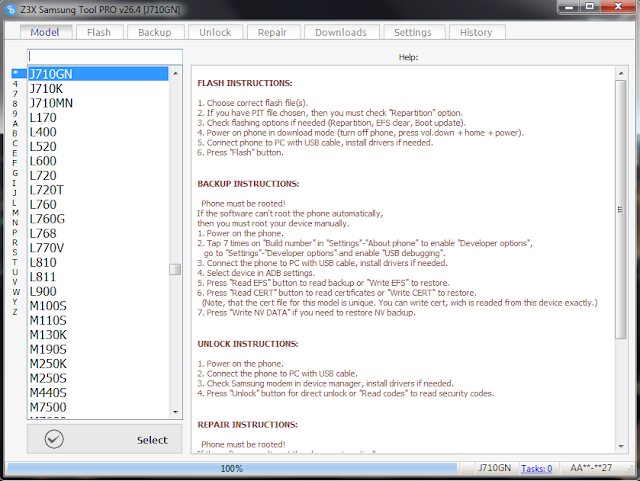Select model M250S in list
Image resolution: width=640 pixels, height=481 pixels.
(98, 379)
